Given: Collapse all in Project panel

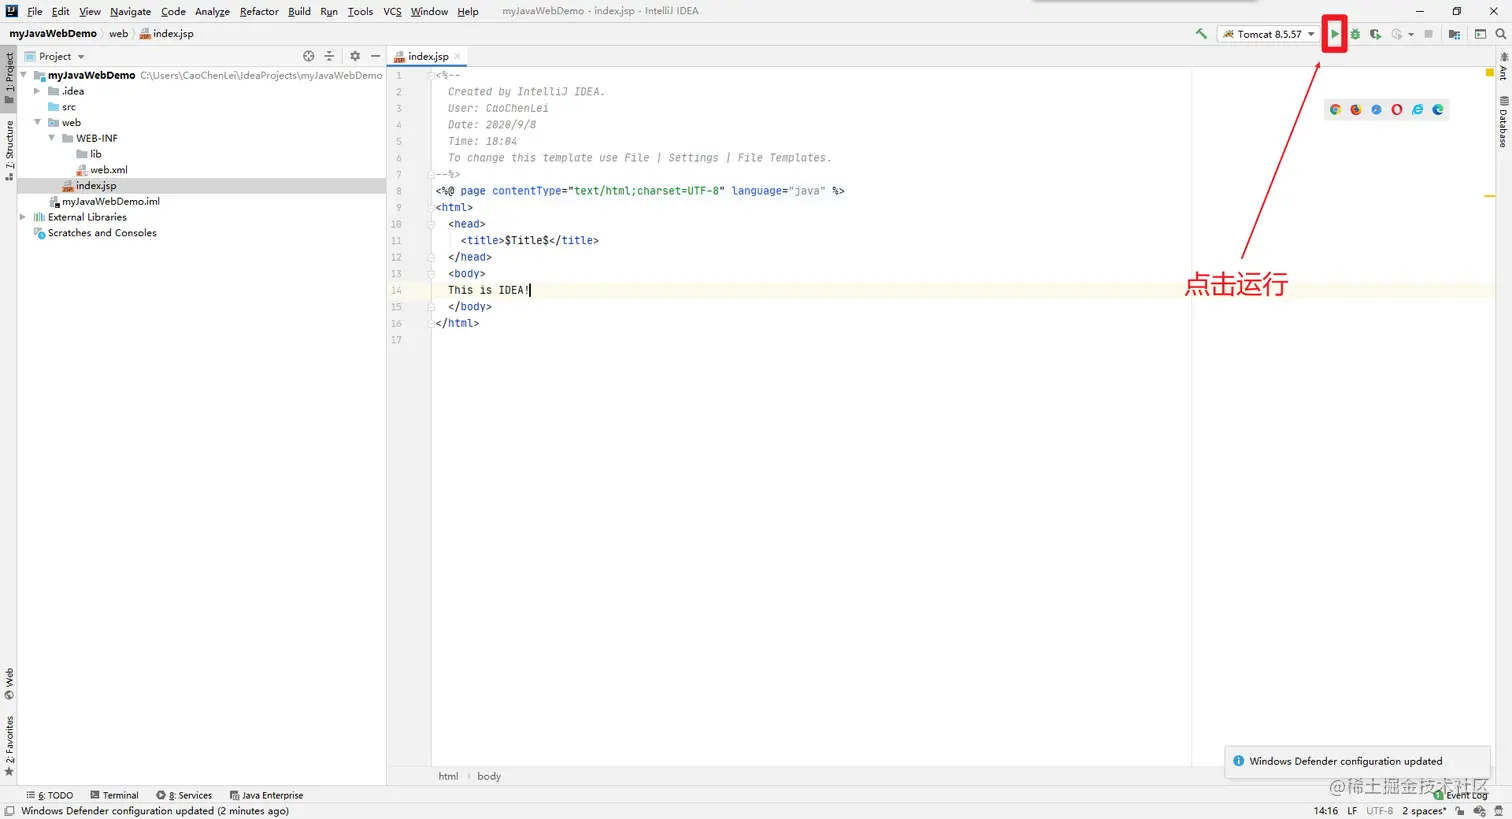Looking at the screenshot, I should pyautogui.click(x=329, y=56).
